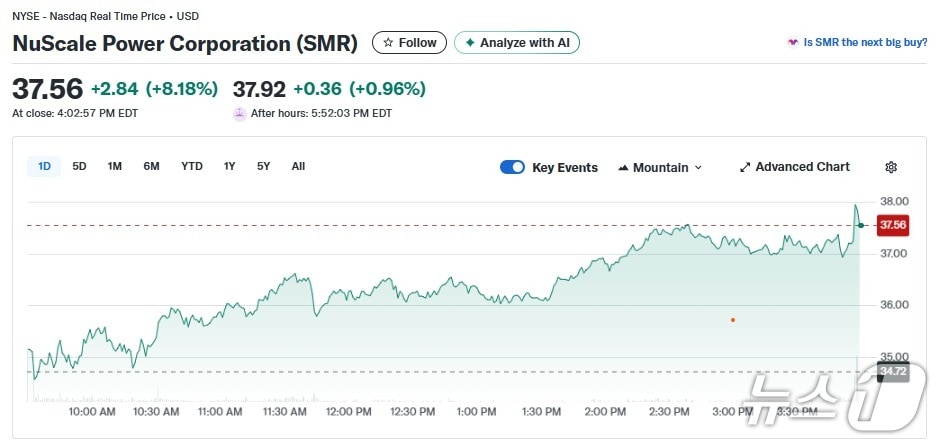Click the orange key event dot on chart
The image size is (940, 445).
(x=733, y=320)
